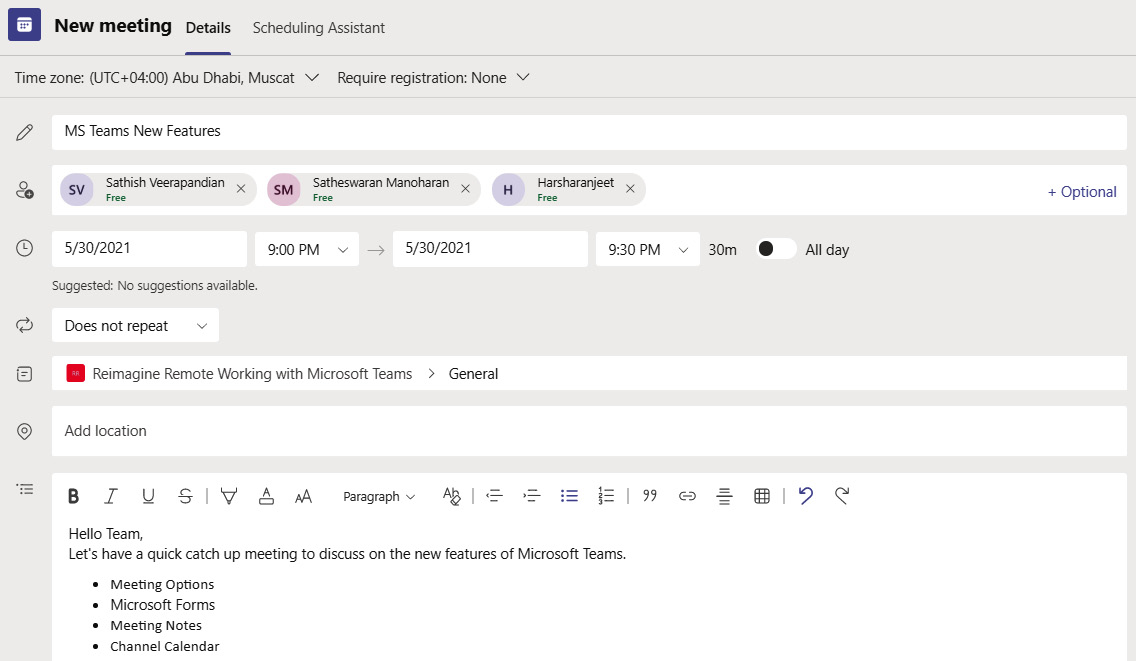This screenshot has height=661, width=1136.
Task: Clear all formatting with the eraser icon
Action: click(x=451, y=496)
